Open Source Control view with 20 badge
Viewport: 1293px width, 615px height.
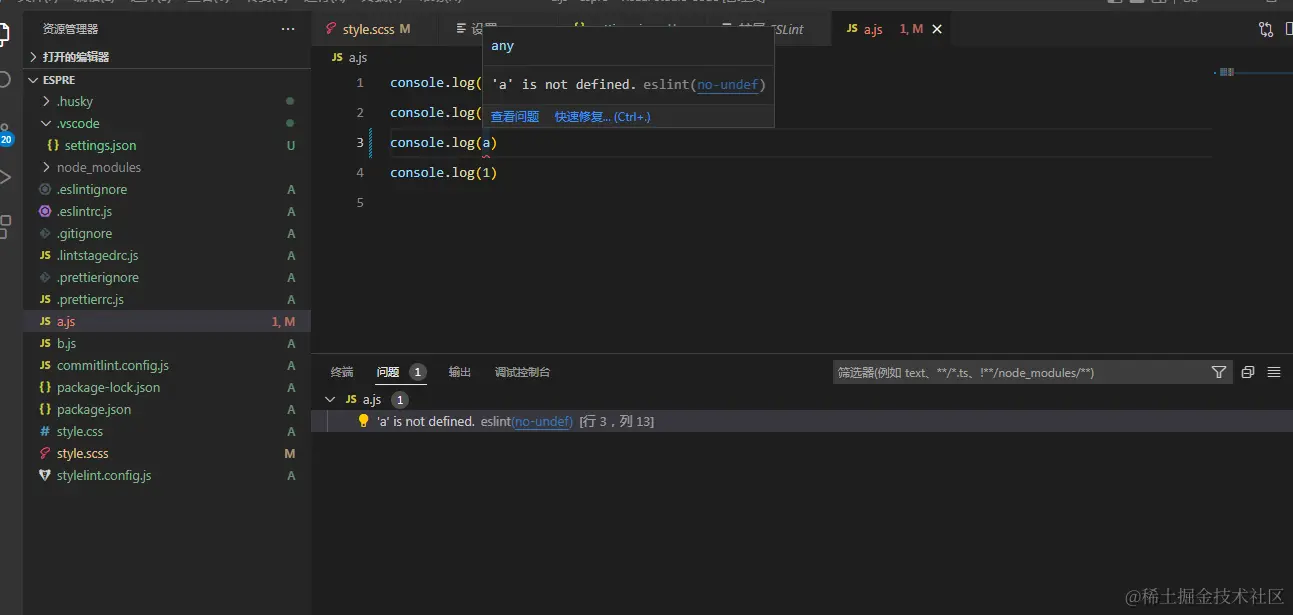(x=5, y=133)
